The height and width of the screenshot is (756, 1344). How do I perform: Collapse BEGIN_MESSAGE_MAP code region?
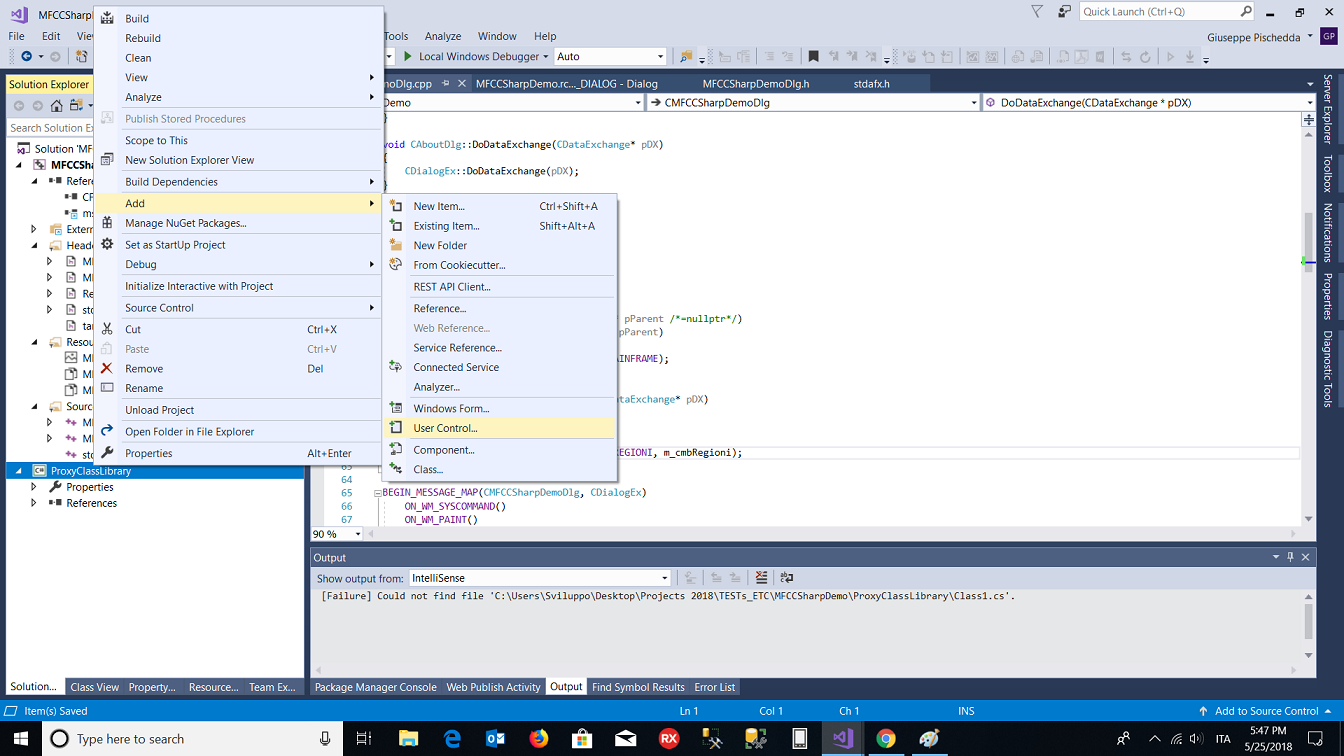tap(378, 493)
